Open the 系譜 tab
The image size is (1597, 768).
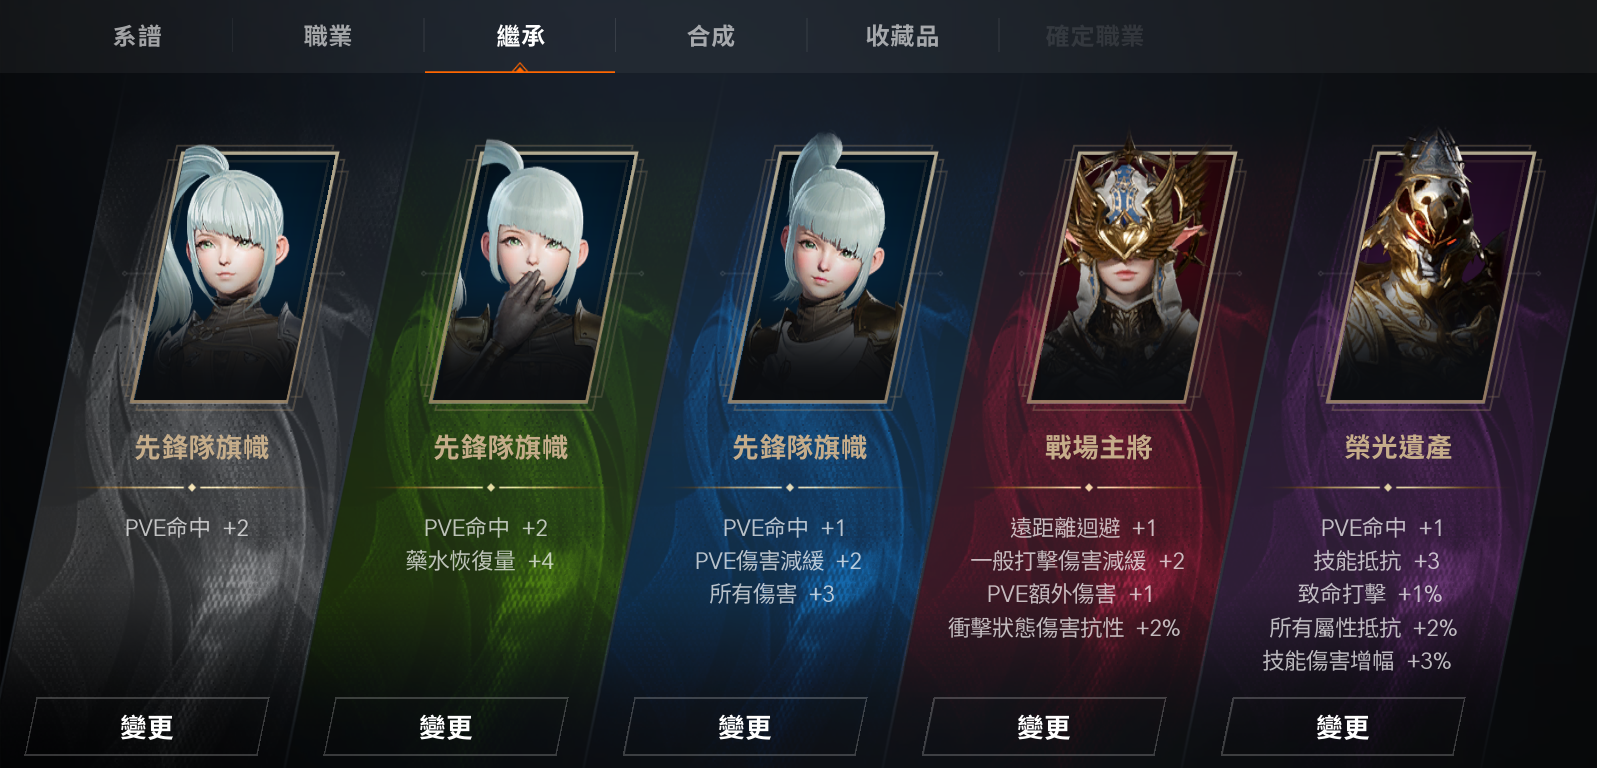(x=137, y=37)
